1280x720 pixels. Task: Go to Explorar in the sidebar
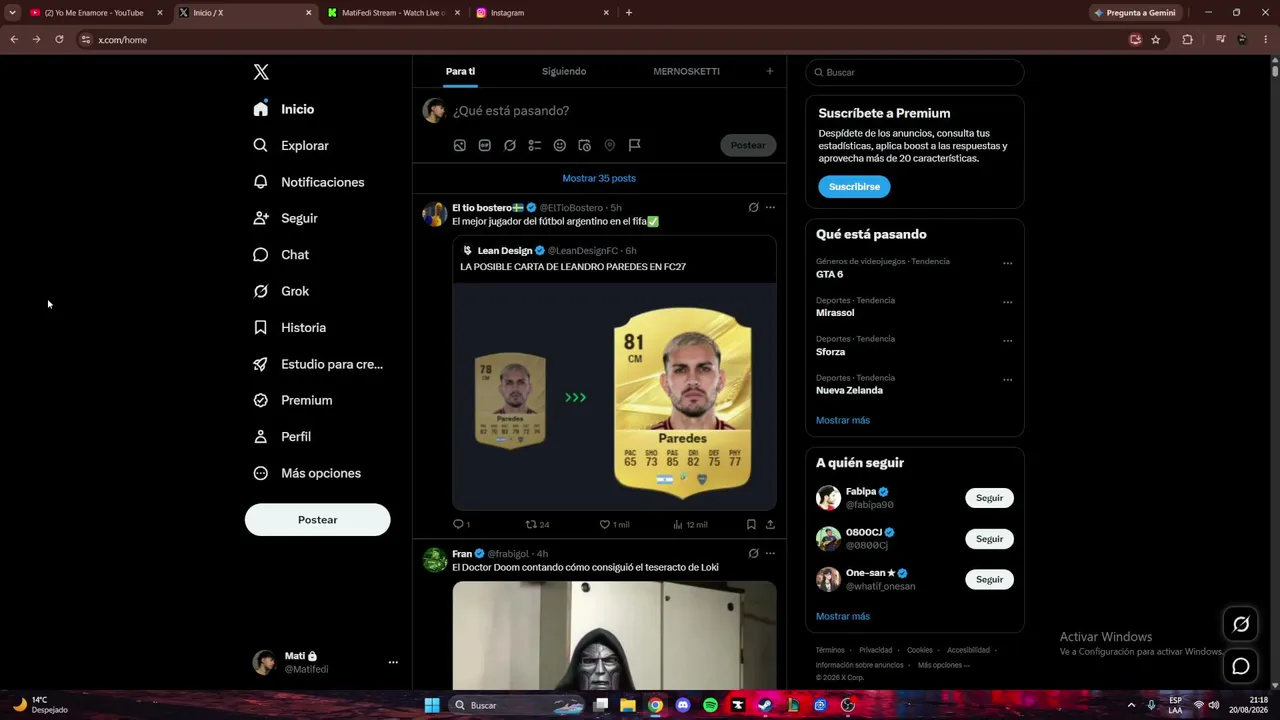click(x=291, y=146)
